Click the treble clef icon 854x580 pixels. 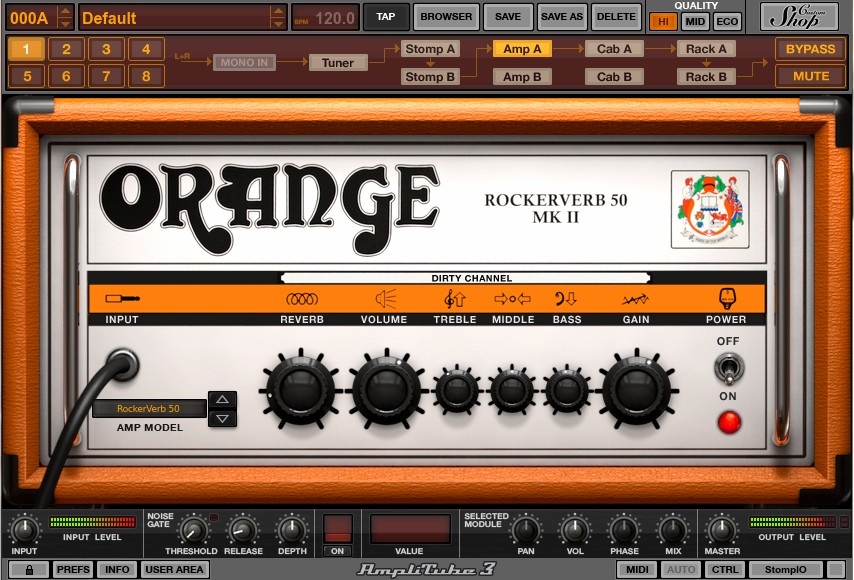455,299
